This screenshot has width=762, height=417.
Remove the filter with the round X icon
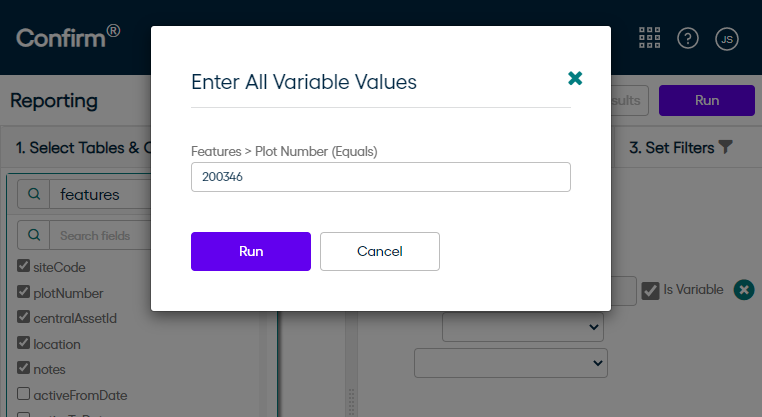tap(744, 290)
